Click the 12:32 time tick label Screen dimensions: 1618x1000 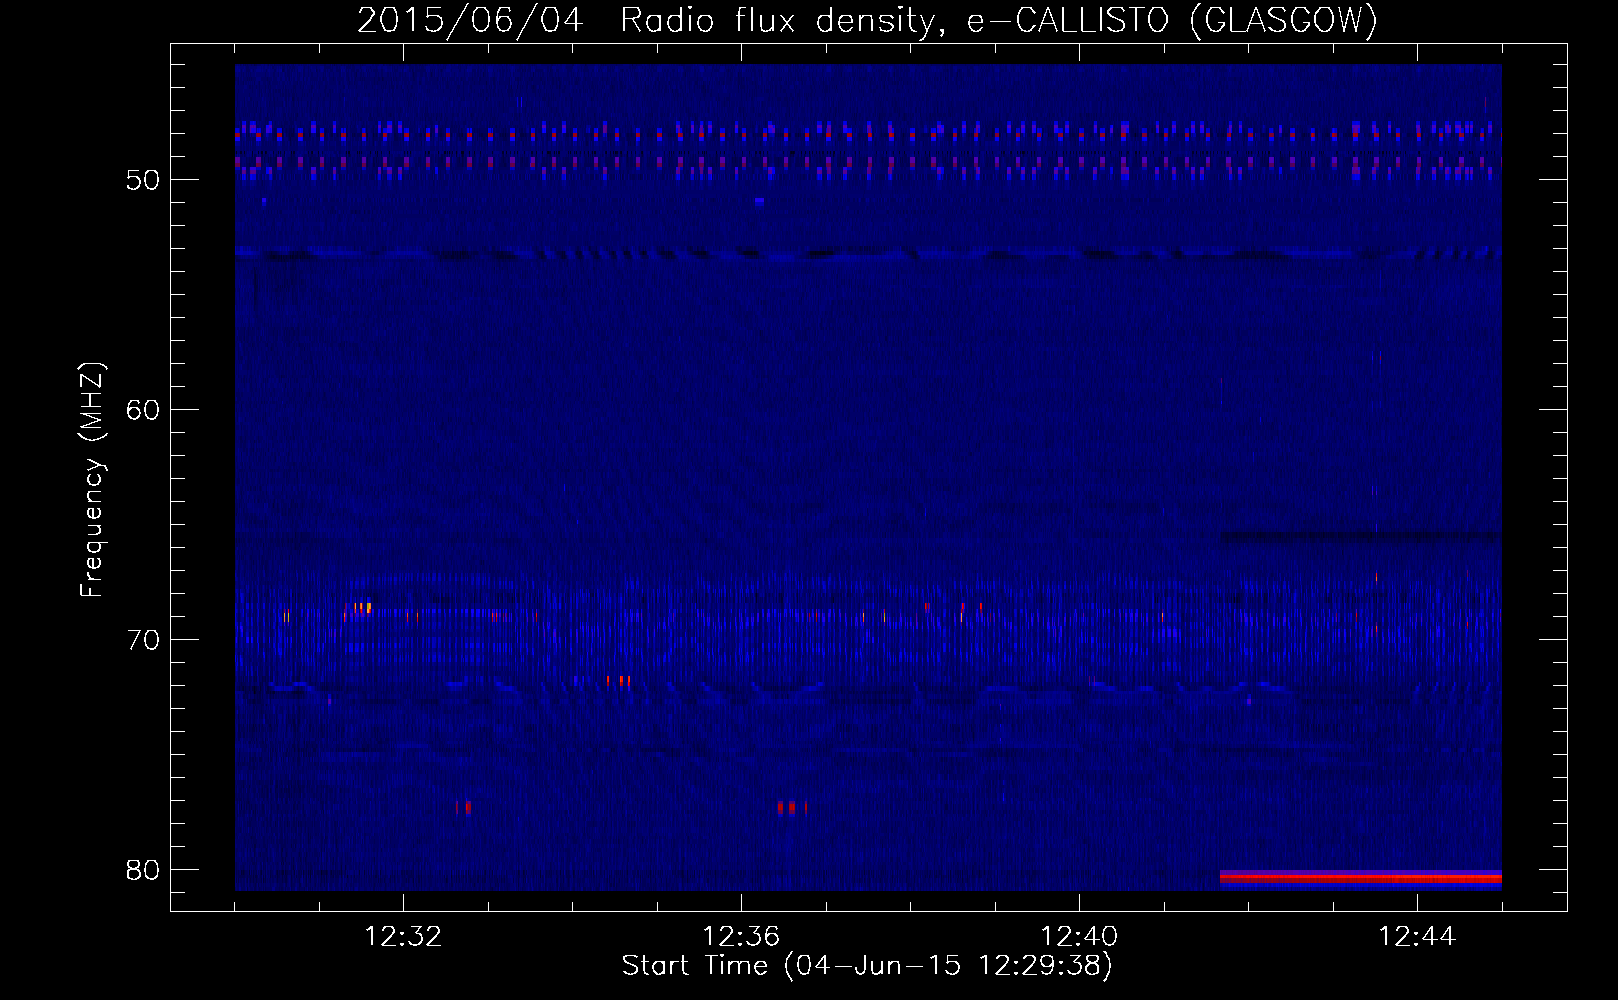click(x=403, y=937)
